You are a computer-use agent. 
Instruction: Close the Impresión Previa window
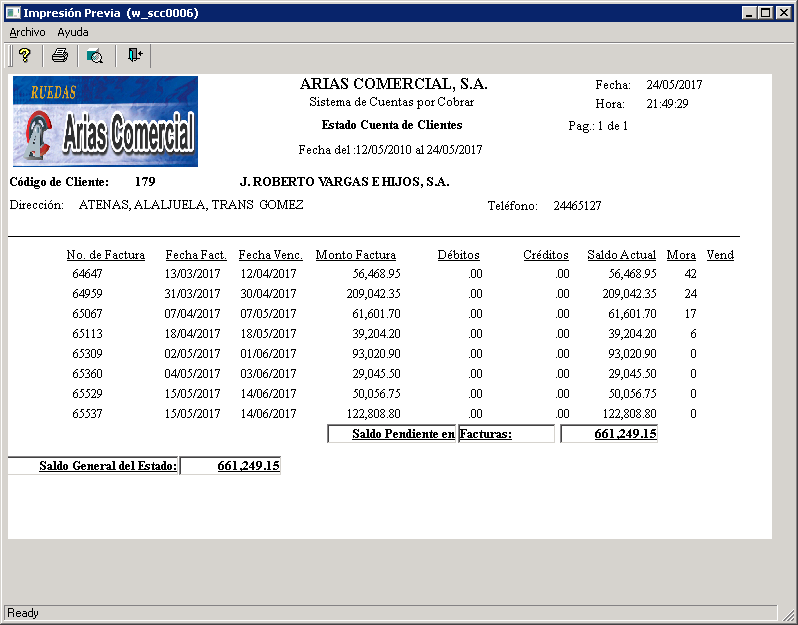point(784,13)
